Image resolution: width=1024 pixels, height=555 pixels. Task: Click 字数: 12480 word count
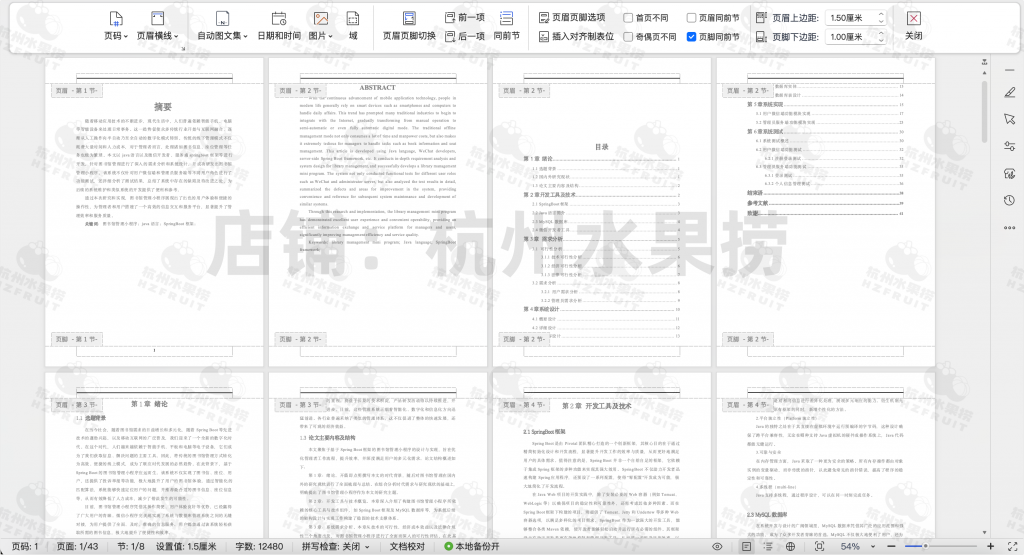[259, 547]
